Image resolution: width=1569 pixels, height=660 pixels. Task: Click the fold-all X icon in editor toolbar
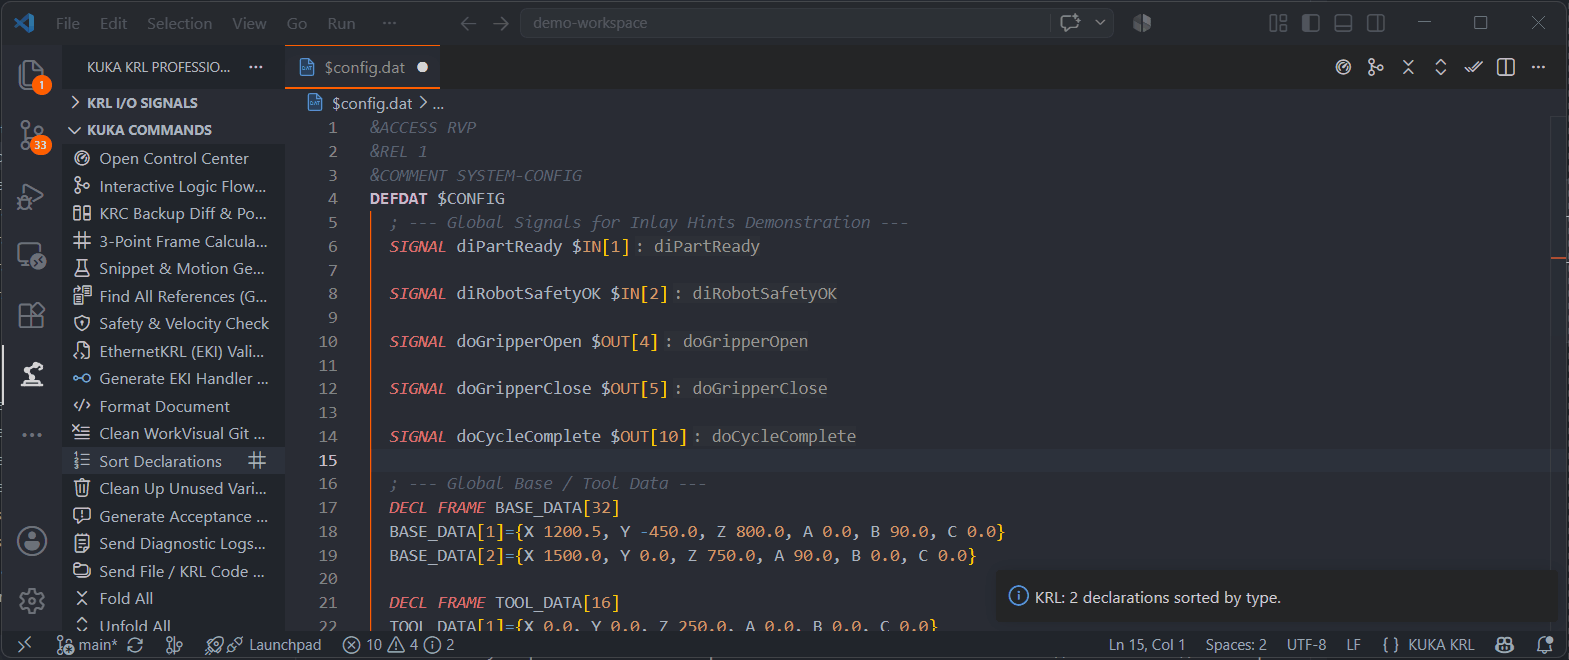[x=1408, y=67]
